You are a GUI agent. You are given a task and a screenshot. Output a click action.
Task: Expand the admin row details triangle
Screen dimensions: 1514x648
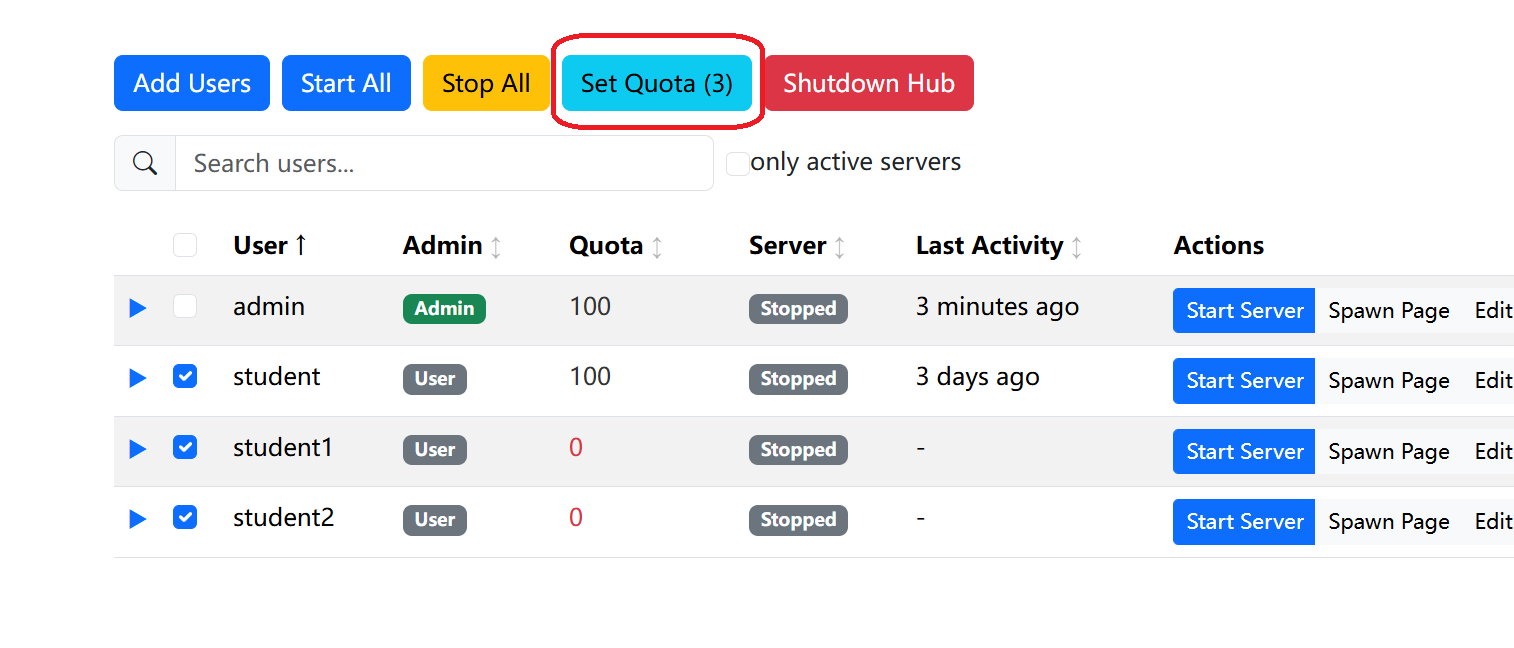pyautogui.click(x=137, y=308)
